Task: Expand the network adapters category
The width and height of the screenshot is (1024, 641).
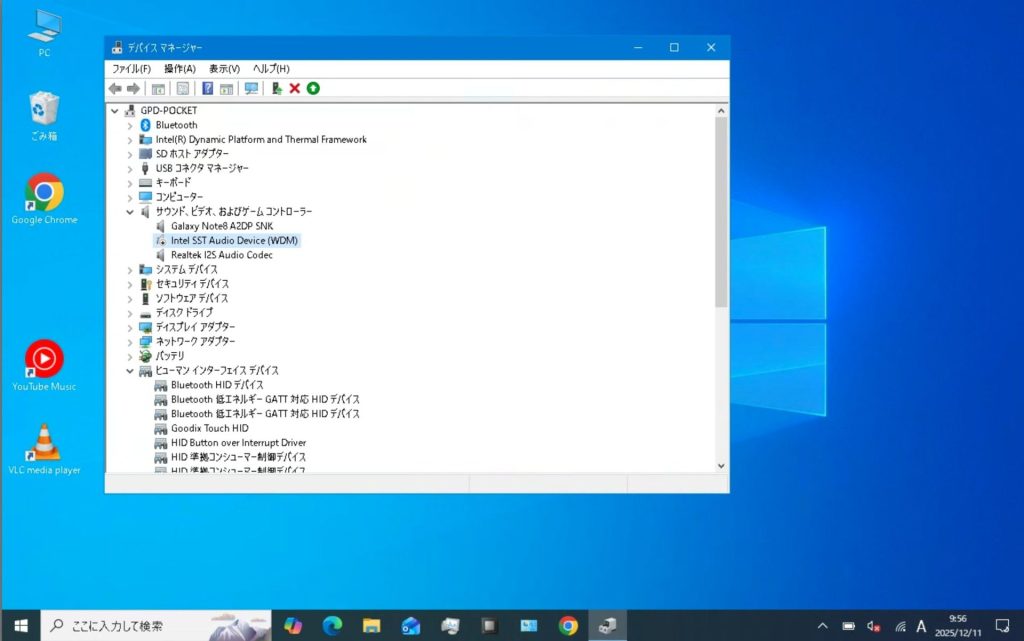Action: click(131, 341)
